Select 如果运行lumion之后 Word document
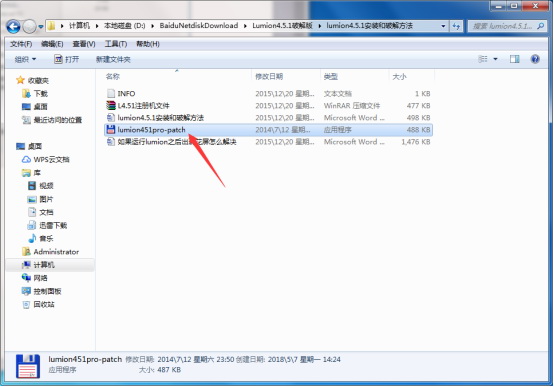 [269, 142]
